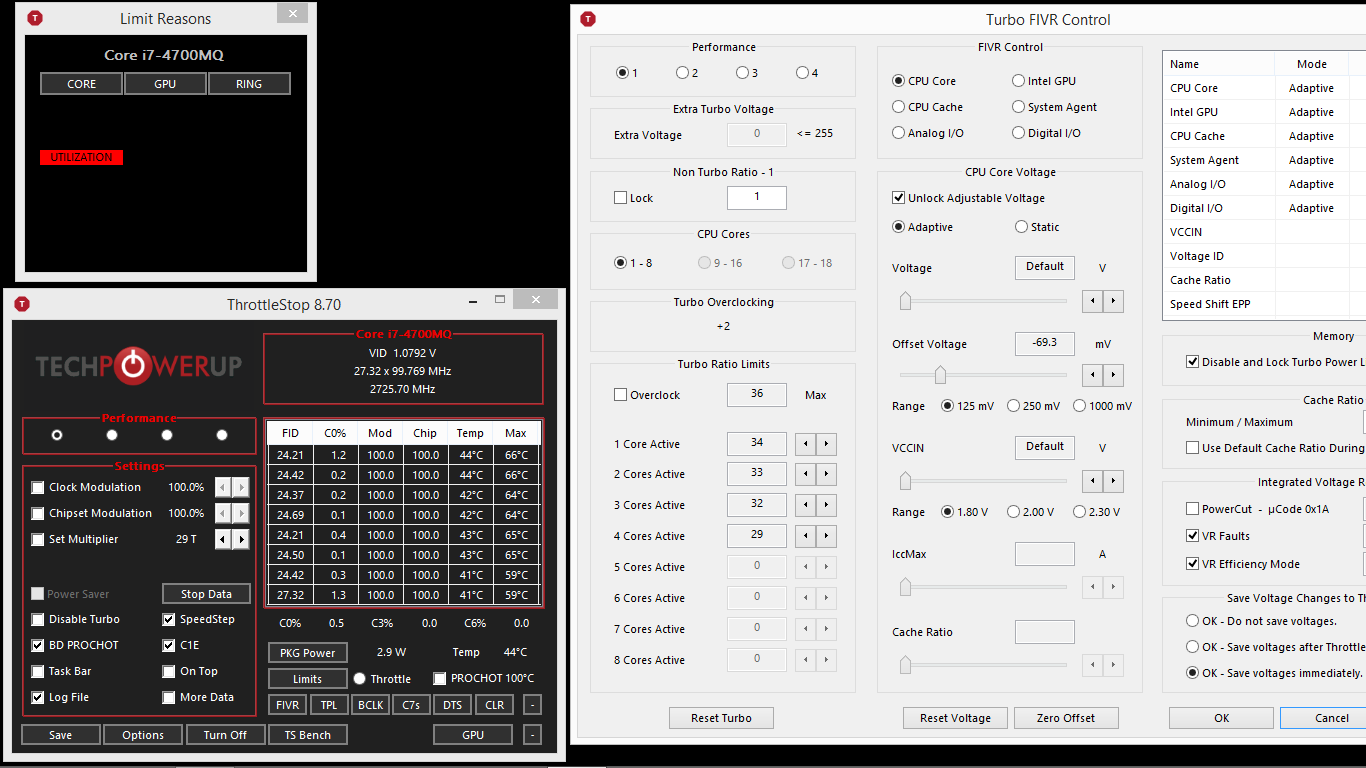Select the CPU Cache radio option
1366x768 pixels.
899,107
